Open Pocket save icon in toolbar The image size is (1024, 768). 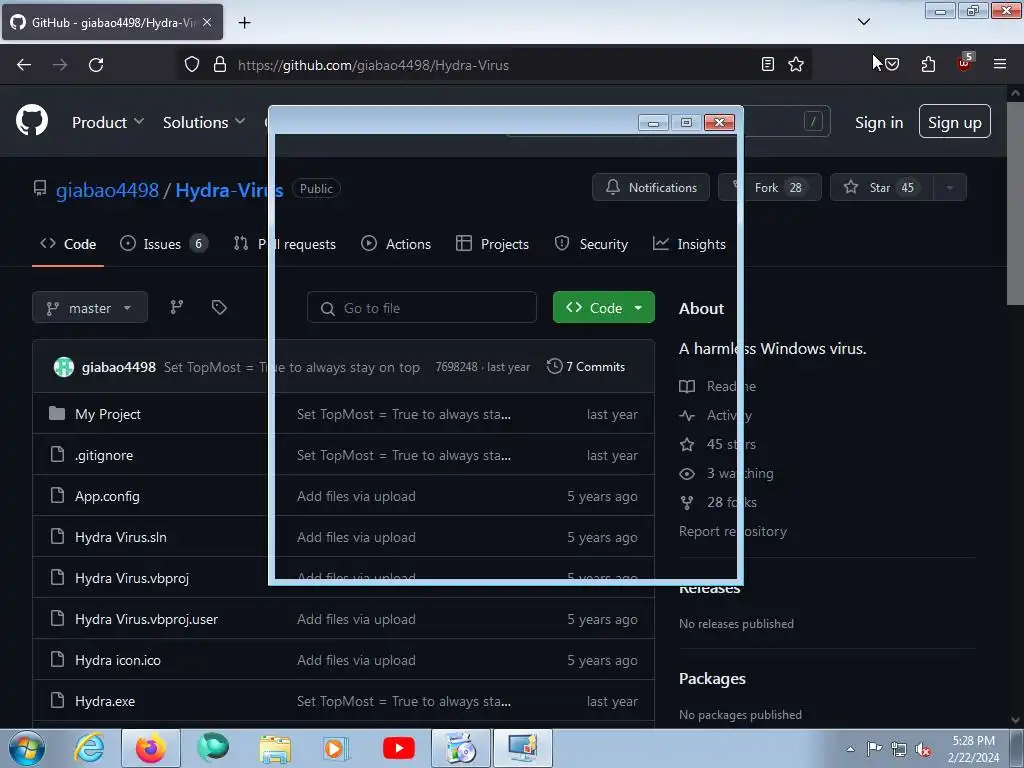[x=892, y=64]
